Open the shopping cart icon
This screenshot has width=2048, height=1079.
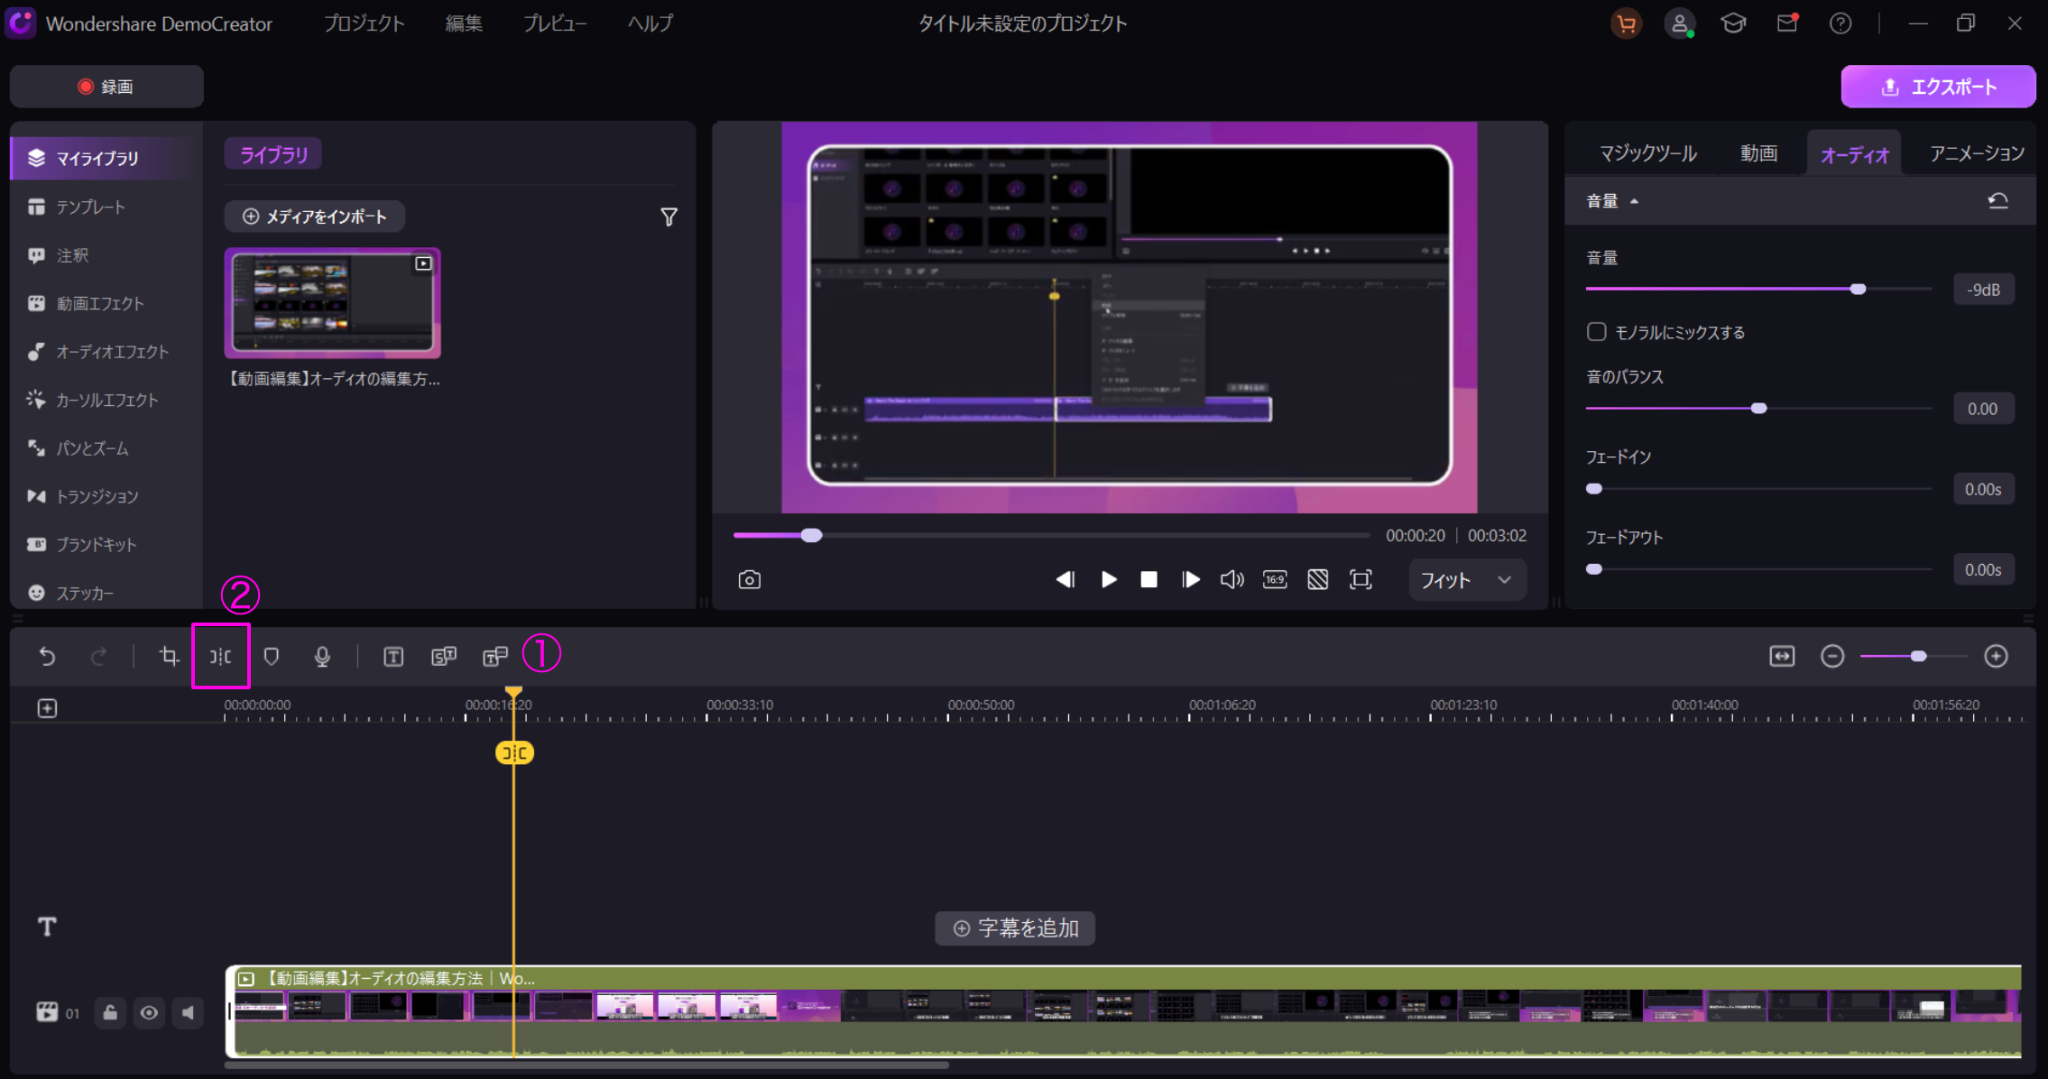tap(1626, 23)
